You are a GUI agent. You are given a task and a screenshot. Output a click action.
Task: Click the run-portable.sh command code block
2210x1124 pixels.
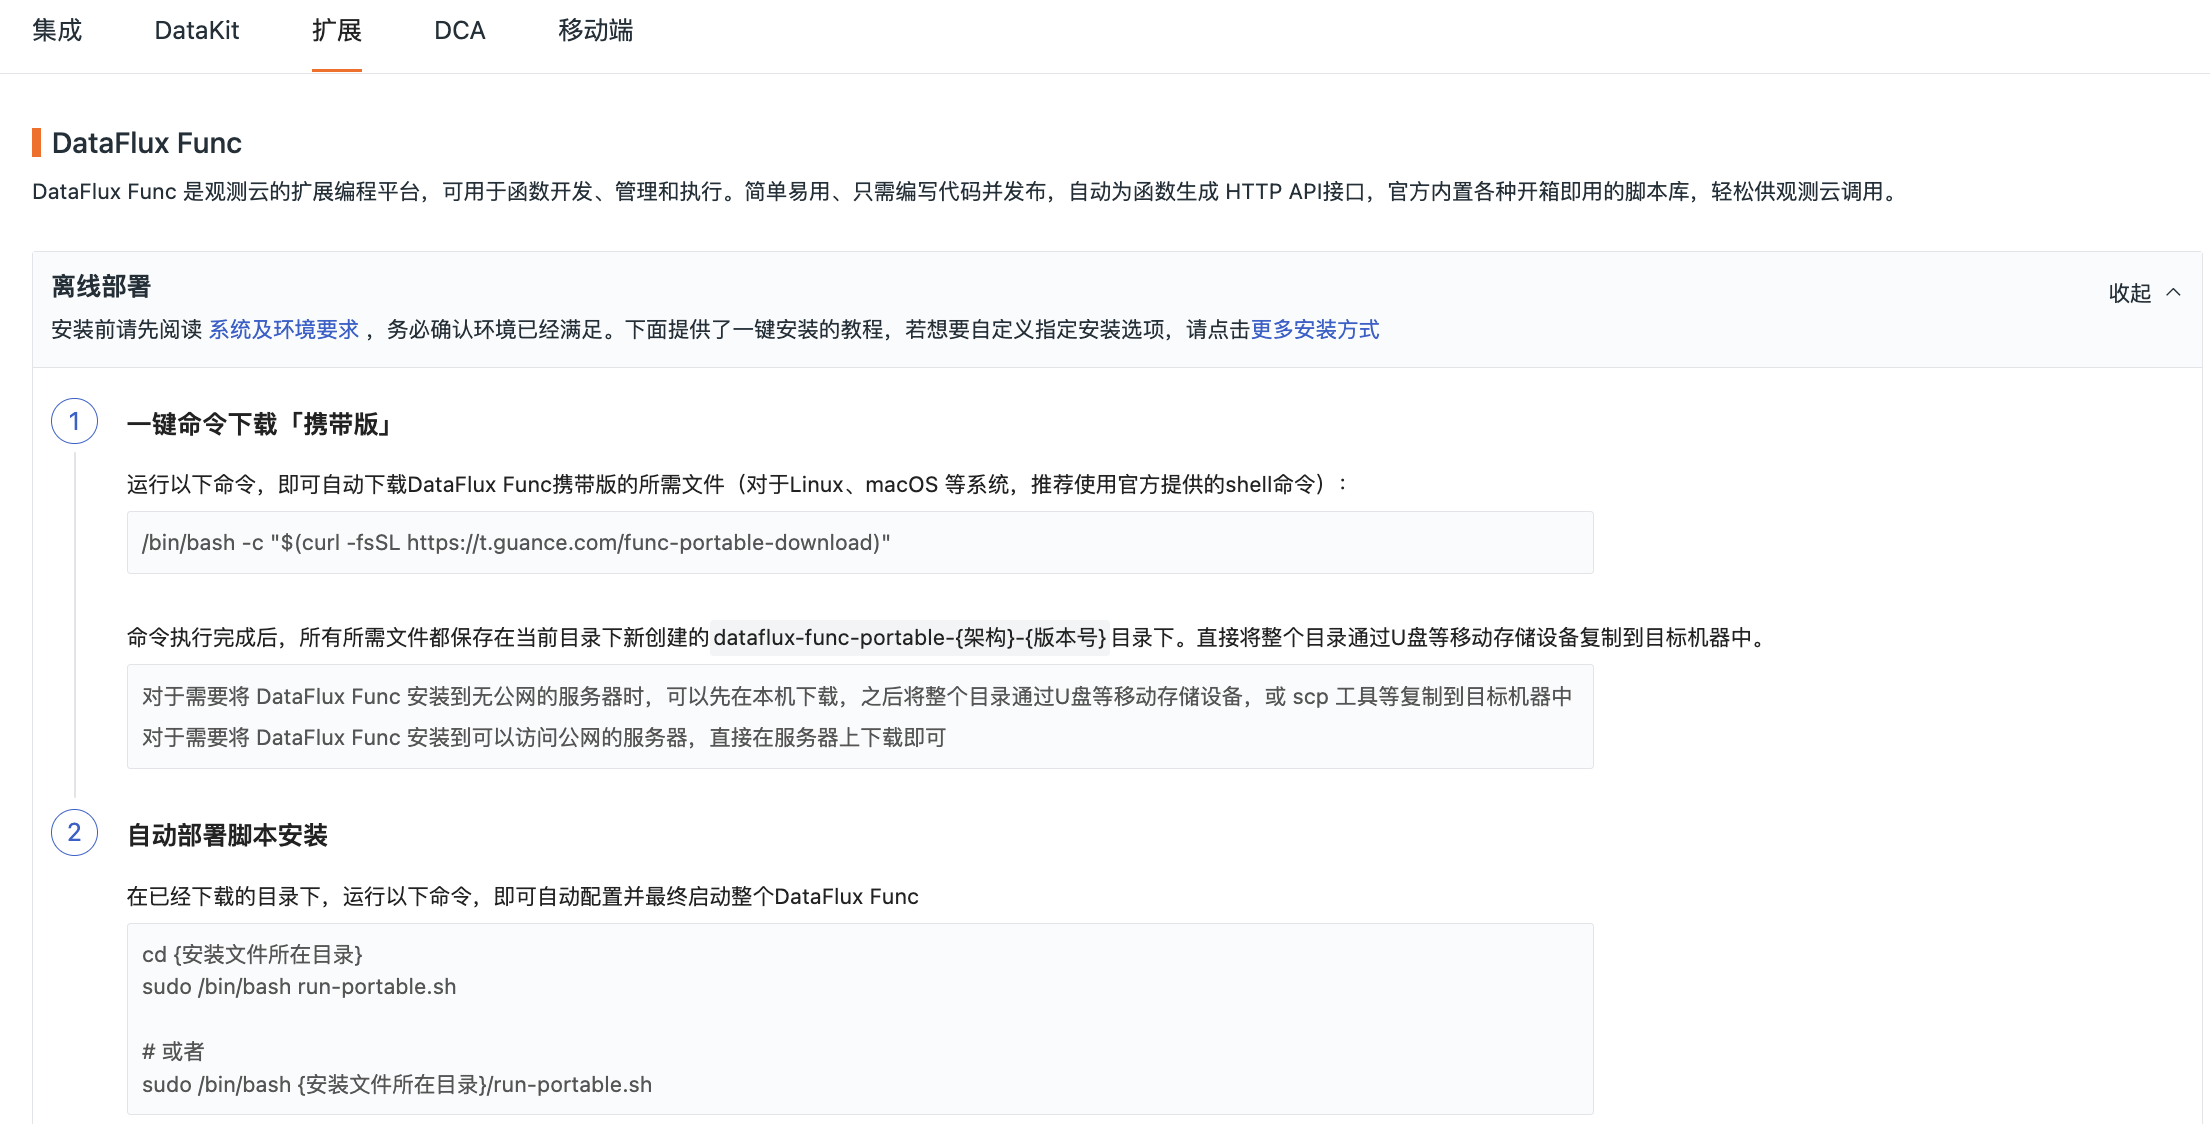860,1019
